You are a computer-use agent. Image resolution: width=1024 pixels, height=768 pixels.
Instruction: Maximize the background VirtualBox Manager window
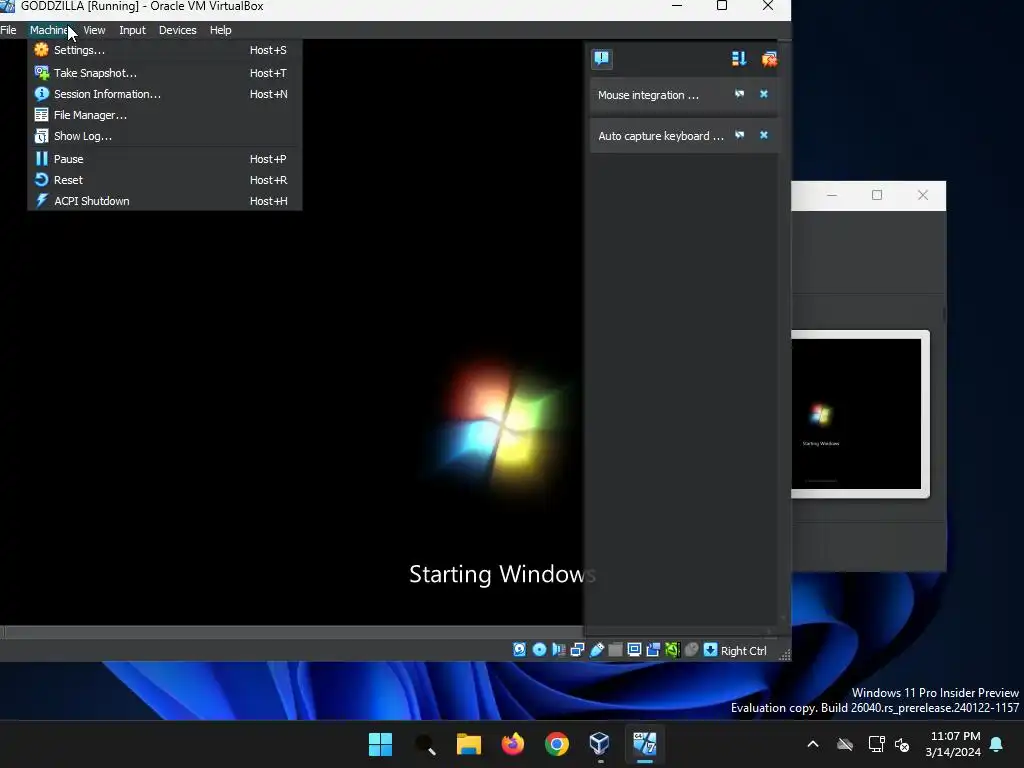coord(877,195)
